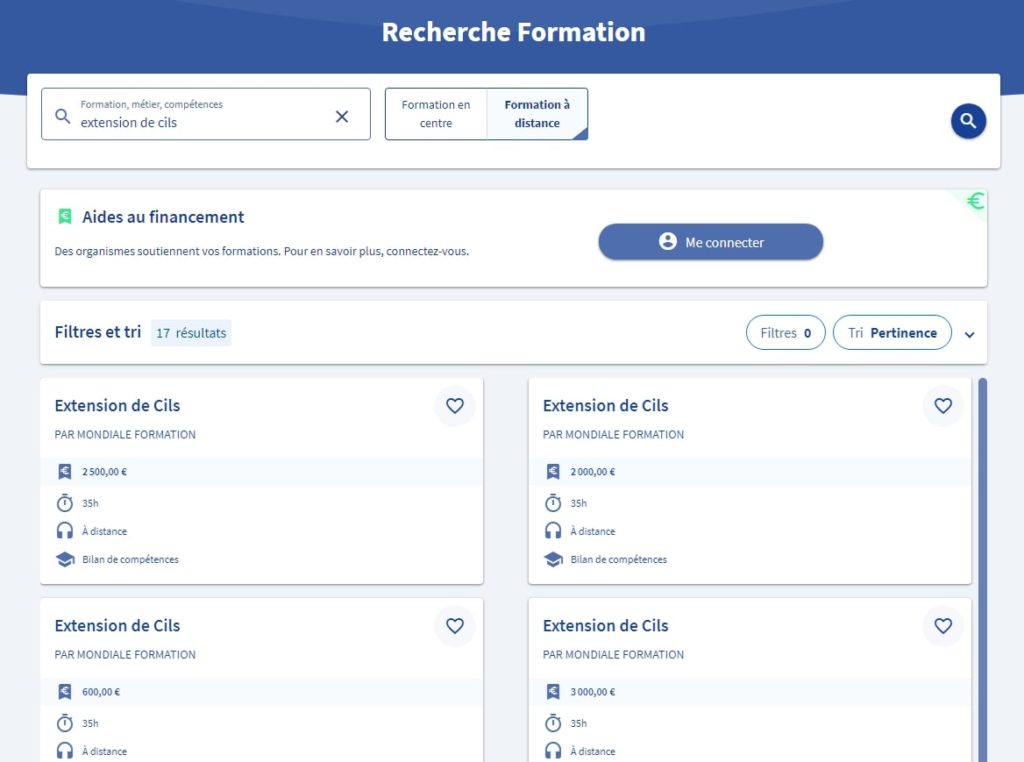Viewport: 1024px width, 762px height.
Task: Click the graduation cap icon in the 2 500,00 € card
Action: (x=65, y=560)
